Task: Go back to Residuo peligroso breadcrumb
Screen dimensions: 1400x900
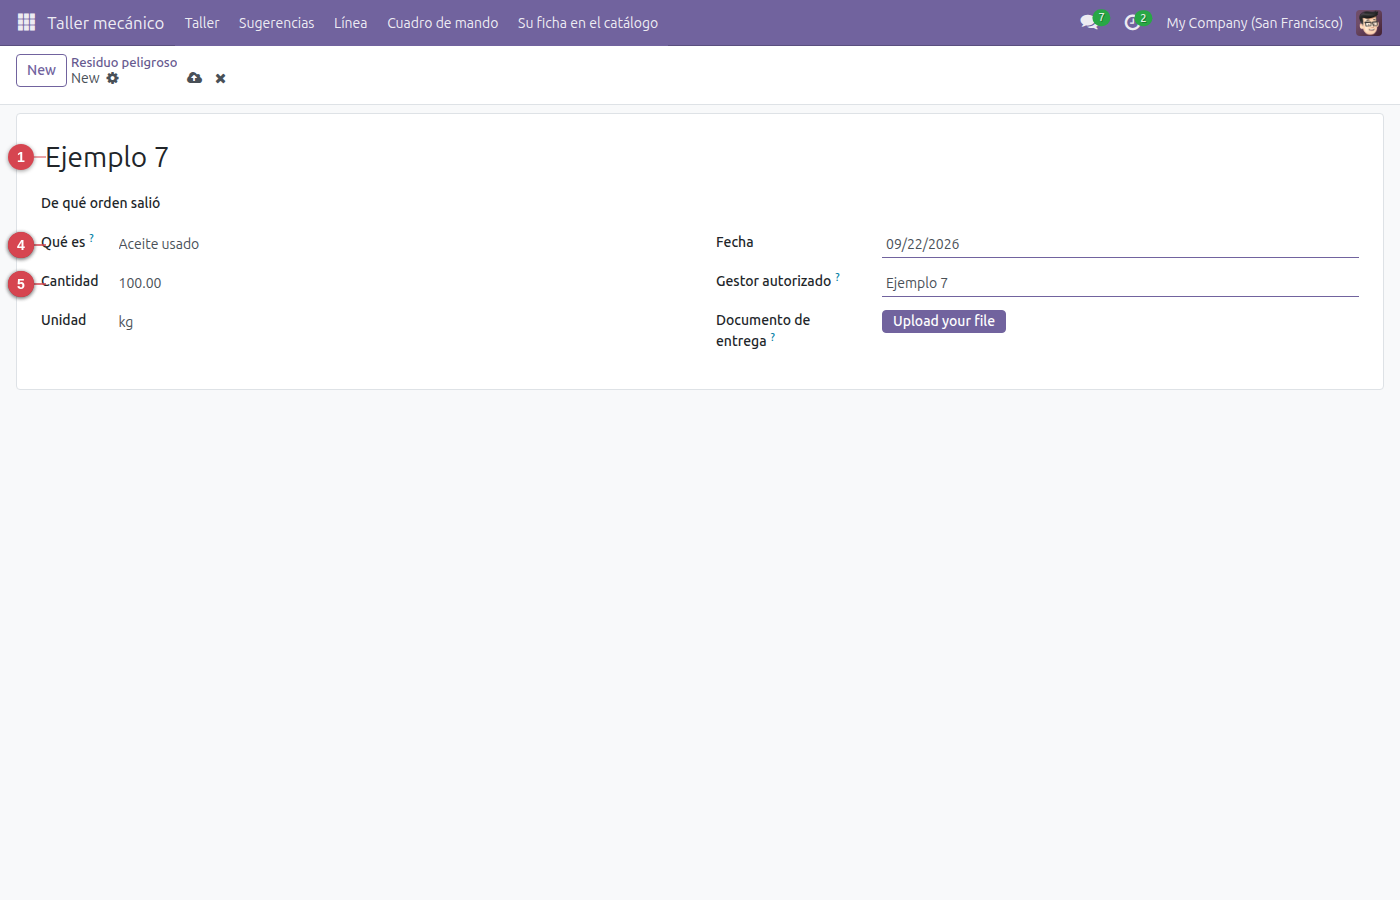Action: [x=124, y=62]
